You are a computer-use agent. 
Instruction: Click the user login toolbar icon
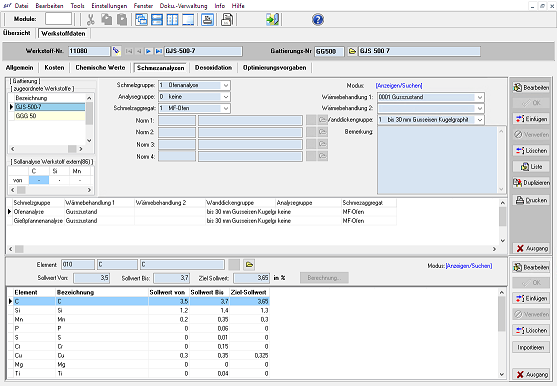pyautogui.click(x=207, y=19)
